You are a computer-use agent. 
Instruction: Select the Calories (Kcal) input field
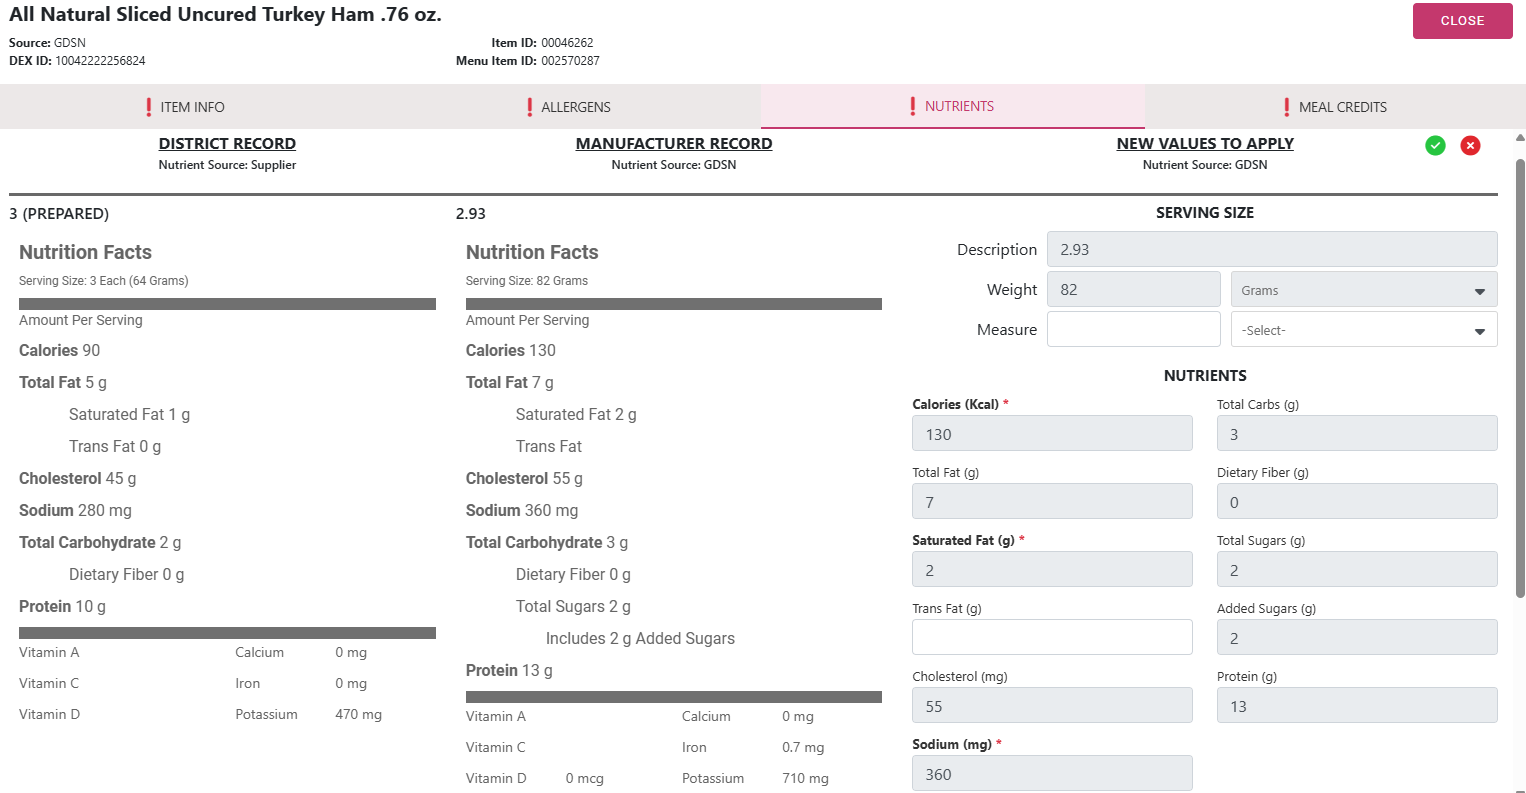1052,433
